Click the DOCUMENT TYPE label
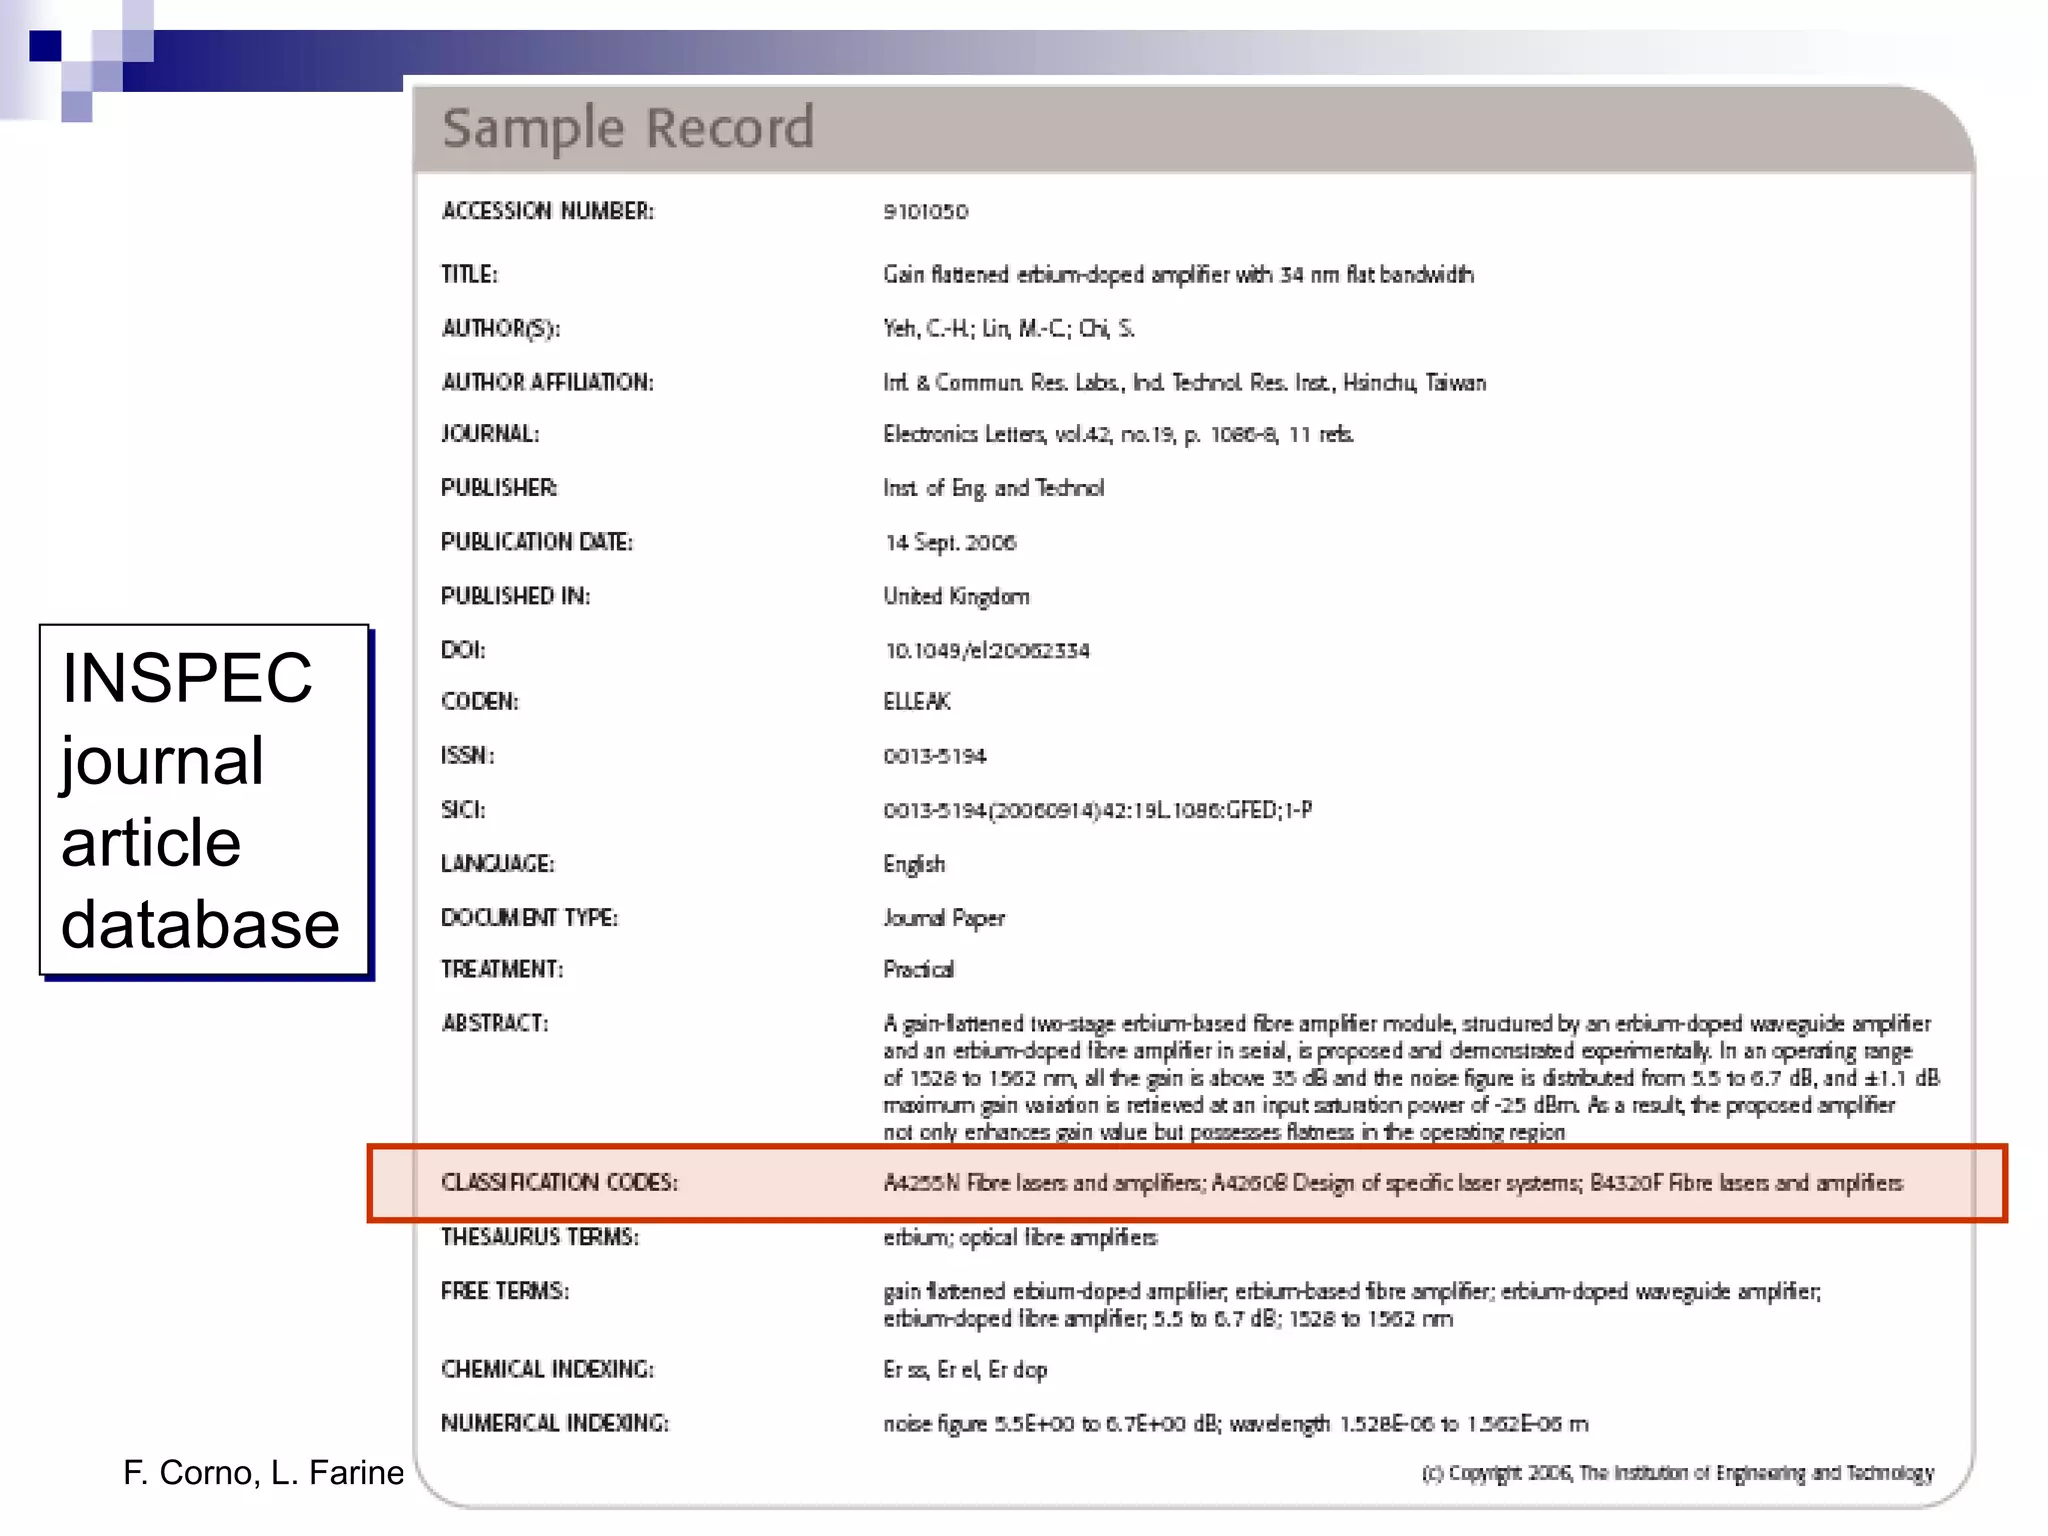The height and width of the screenshot is (1536, 2048). click(x=530, y=919)
